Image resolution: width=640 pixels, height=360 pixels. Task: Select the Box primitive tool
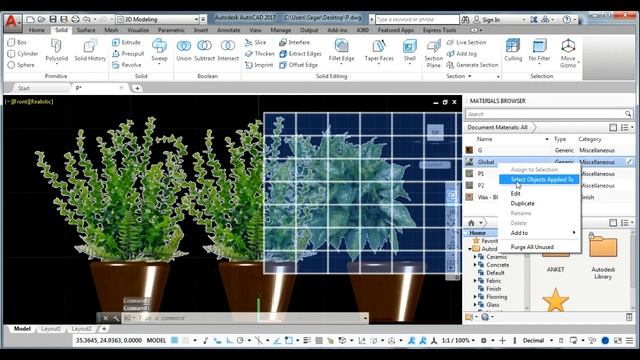click(x=17, y=42)
